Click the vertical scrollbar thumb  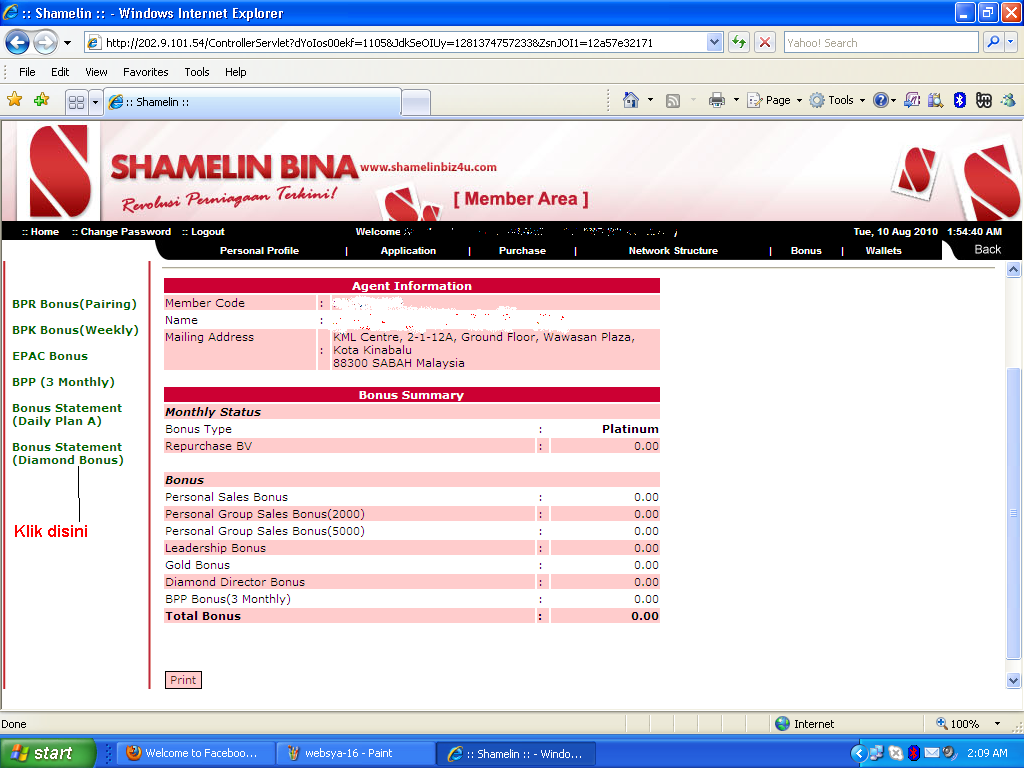click(x=1013, y=513)
